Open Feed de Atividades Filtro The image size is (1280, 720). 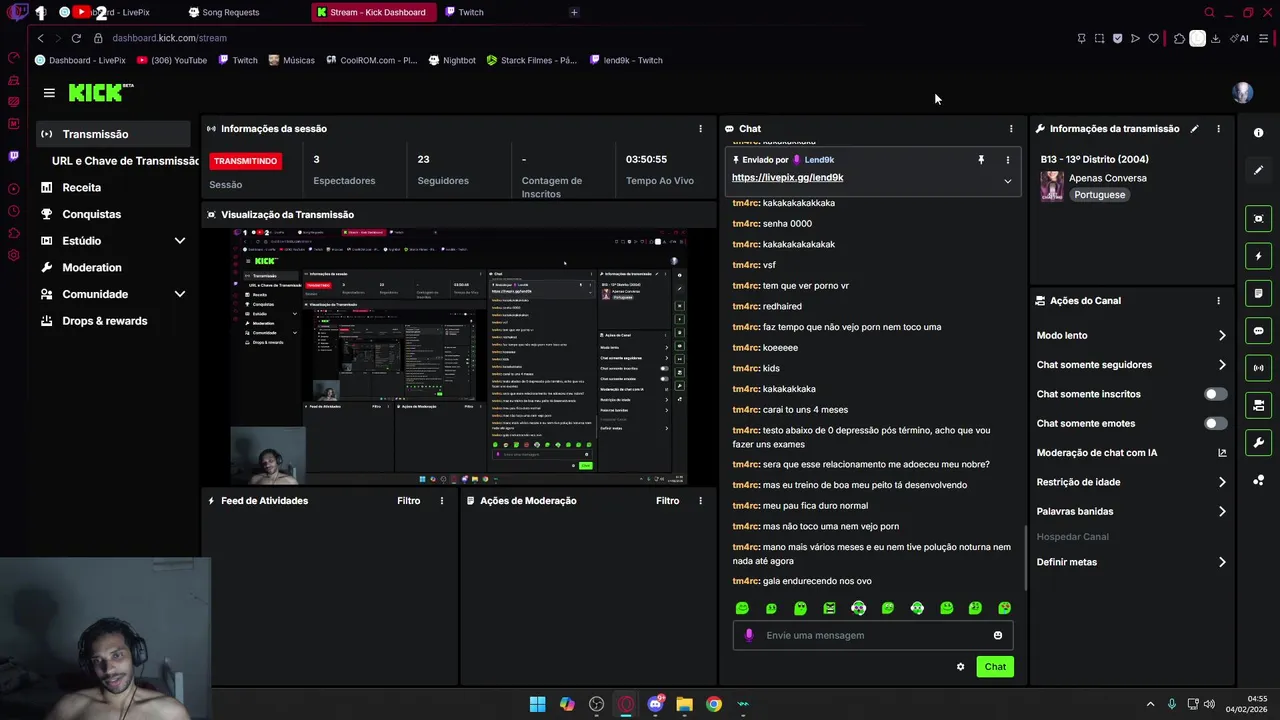click(408, 501)
